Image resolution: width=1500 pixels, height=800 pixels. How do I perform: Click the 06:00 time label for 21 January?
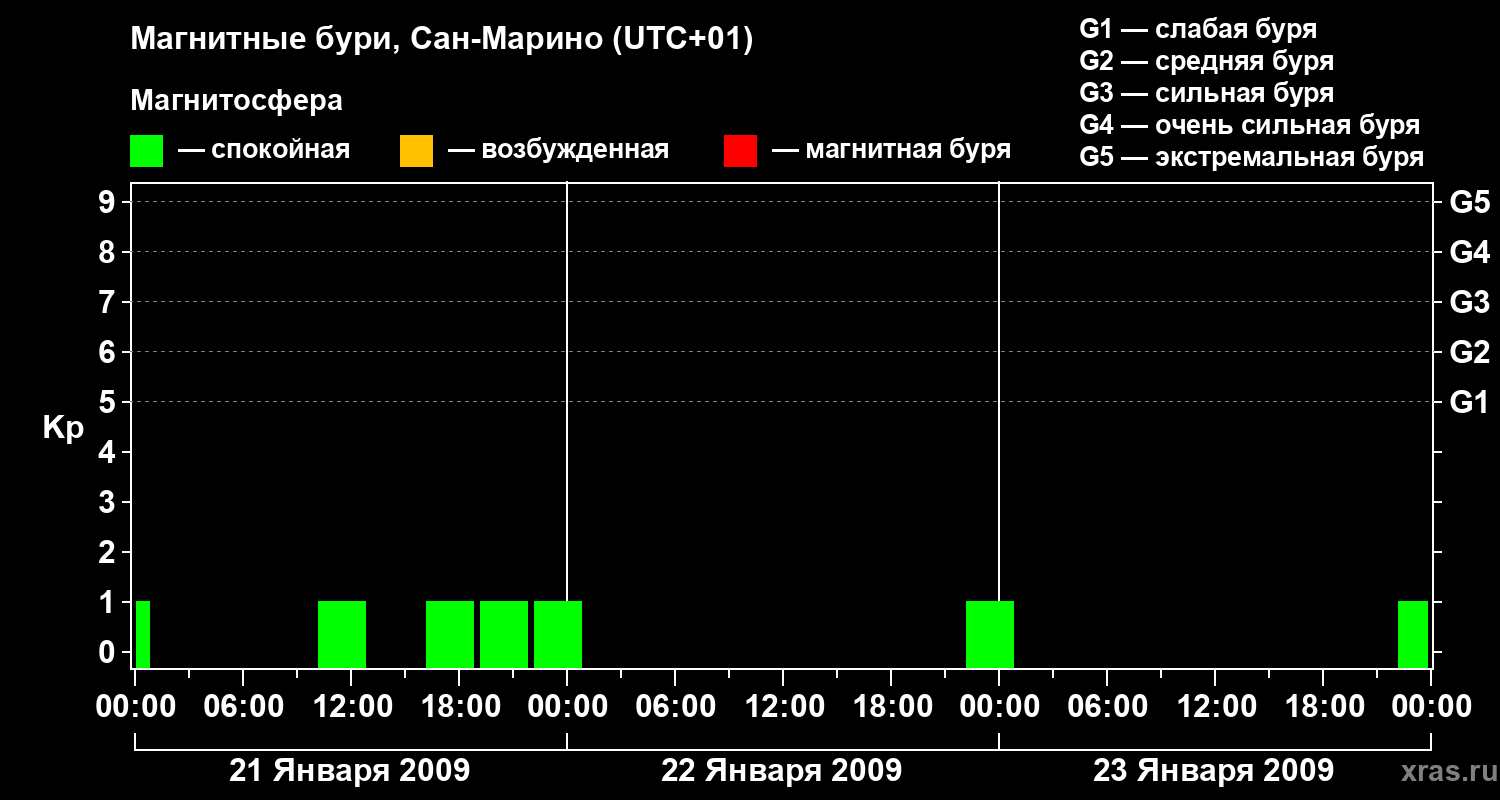[x=243, y=707]
